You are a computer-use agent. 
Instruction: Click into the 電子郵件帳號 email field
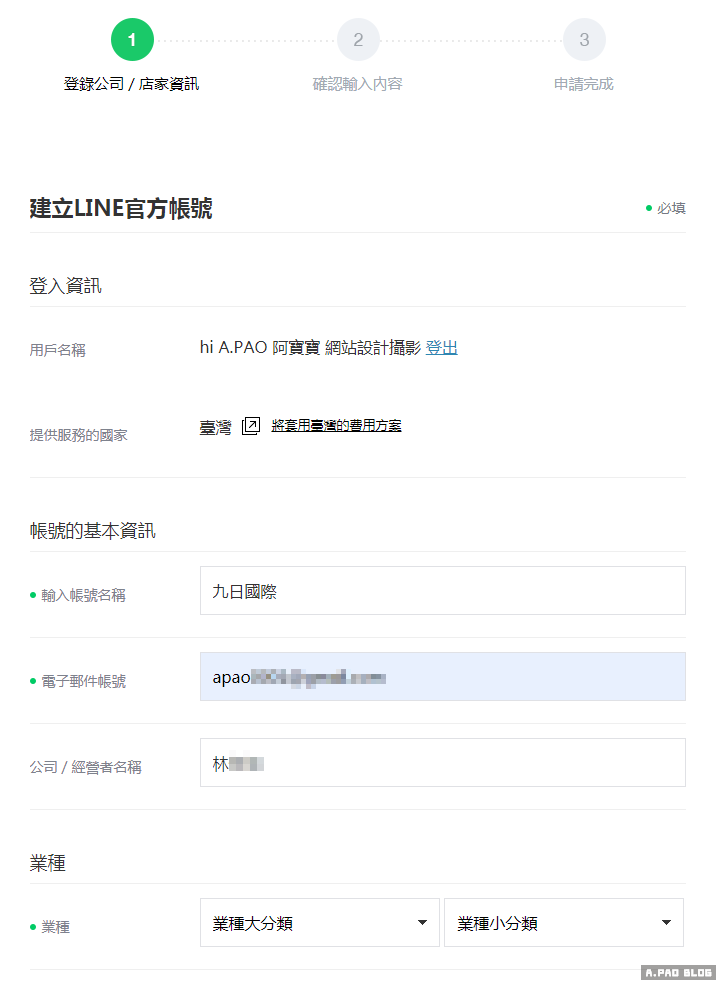[442, 677]
